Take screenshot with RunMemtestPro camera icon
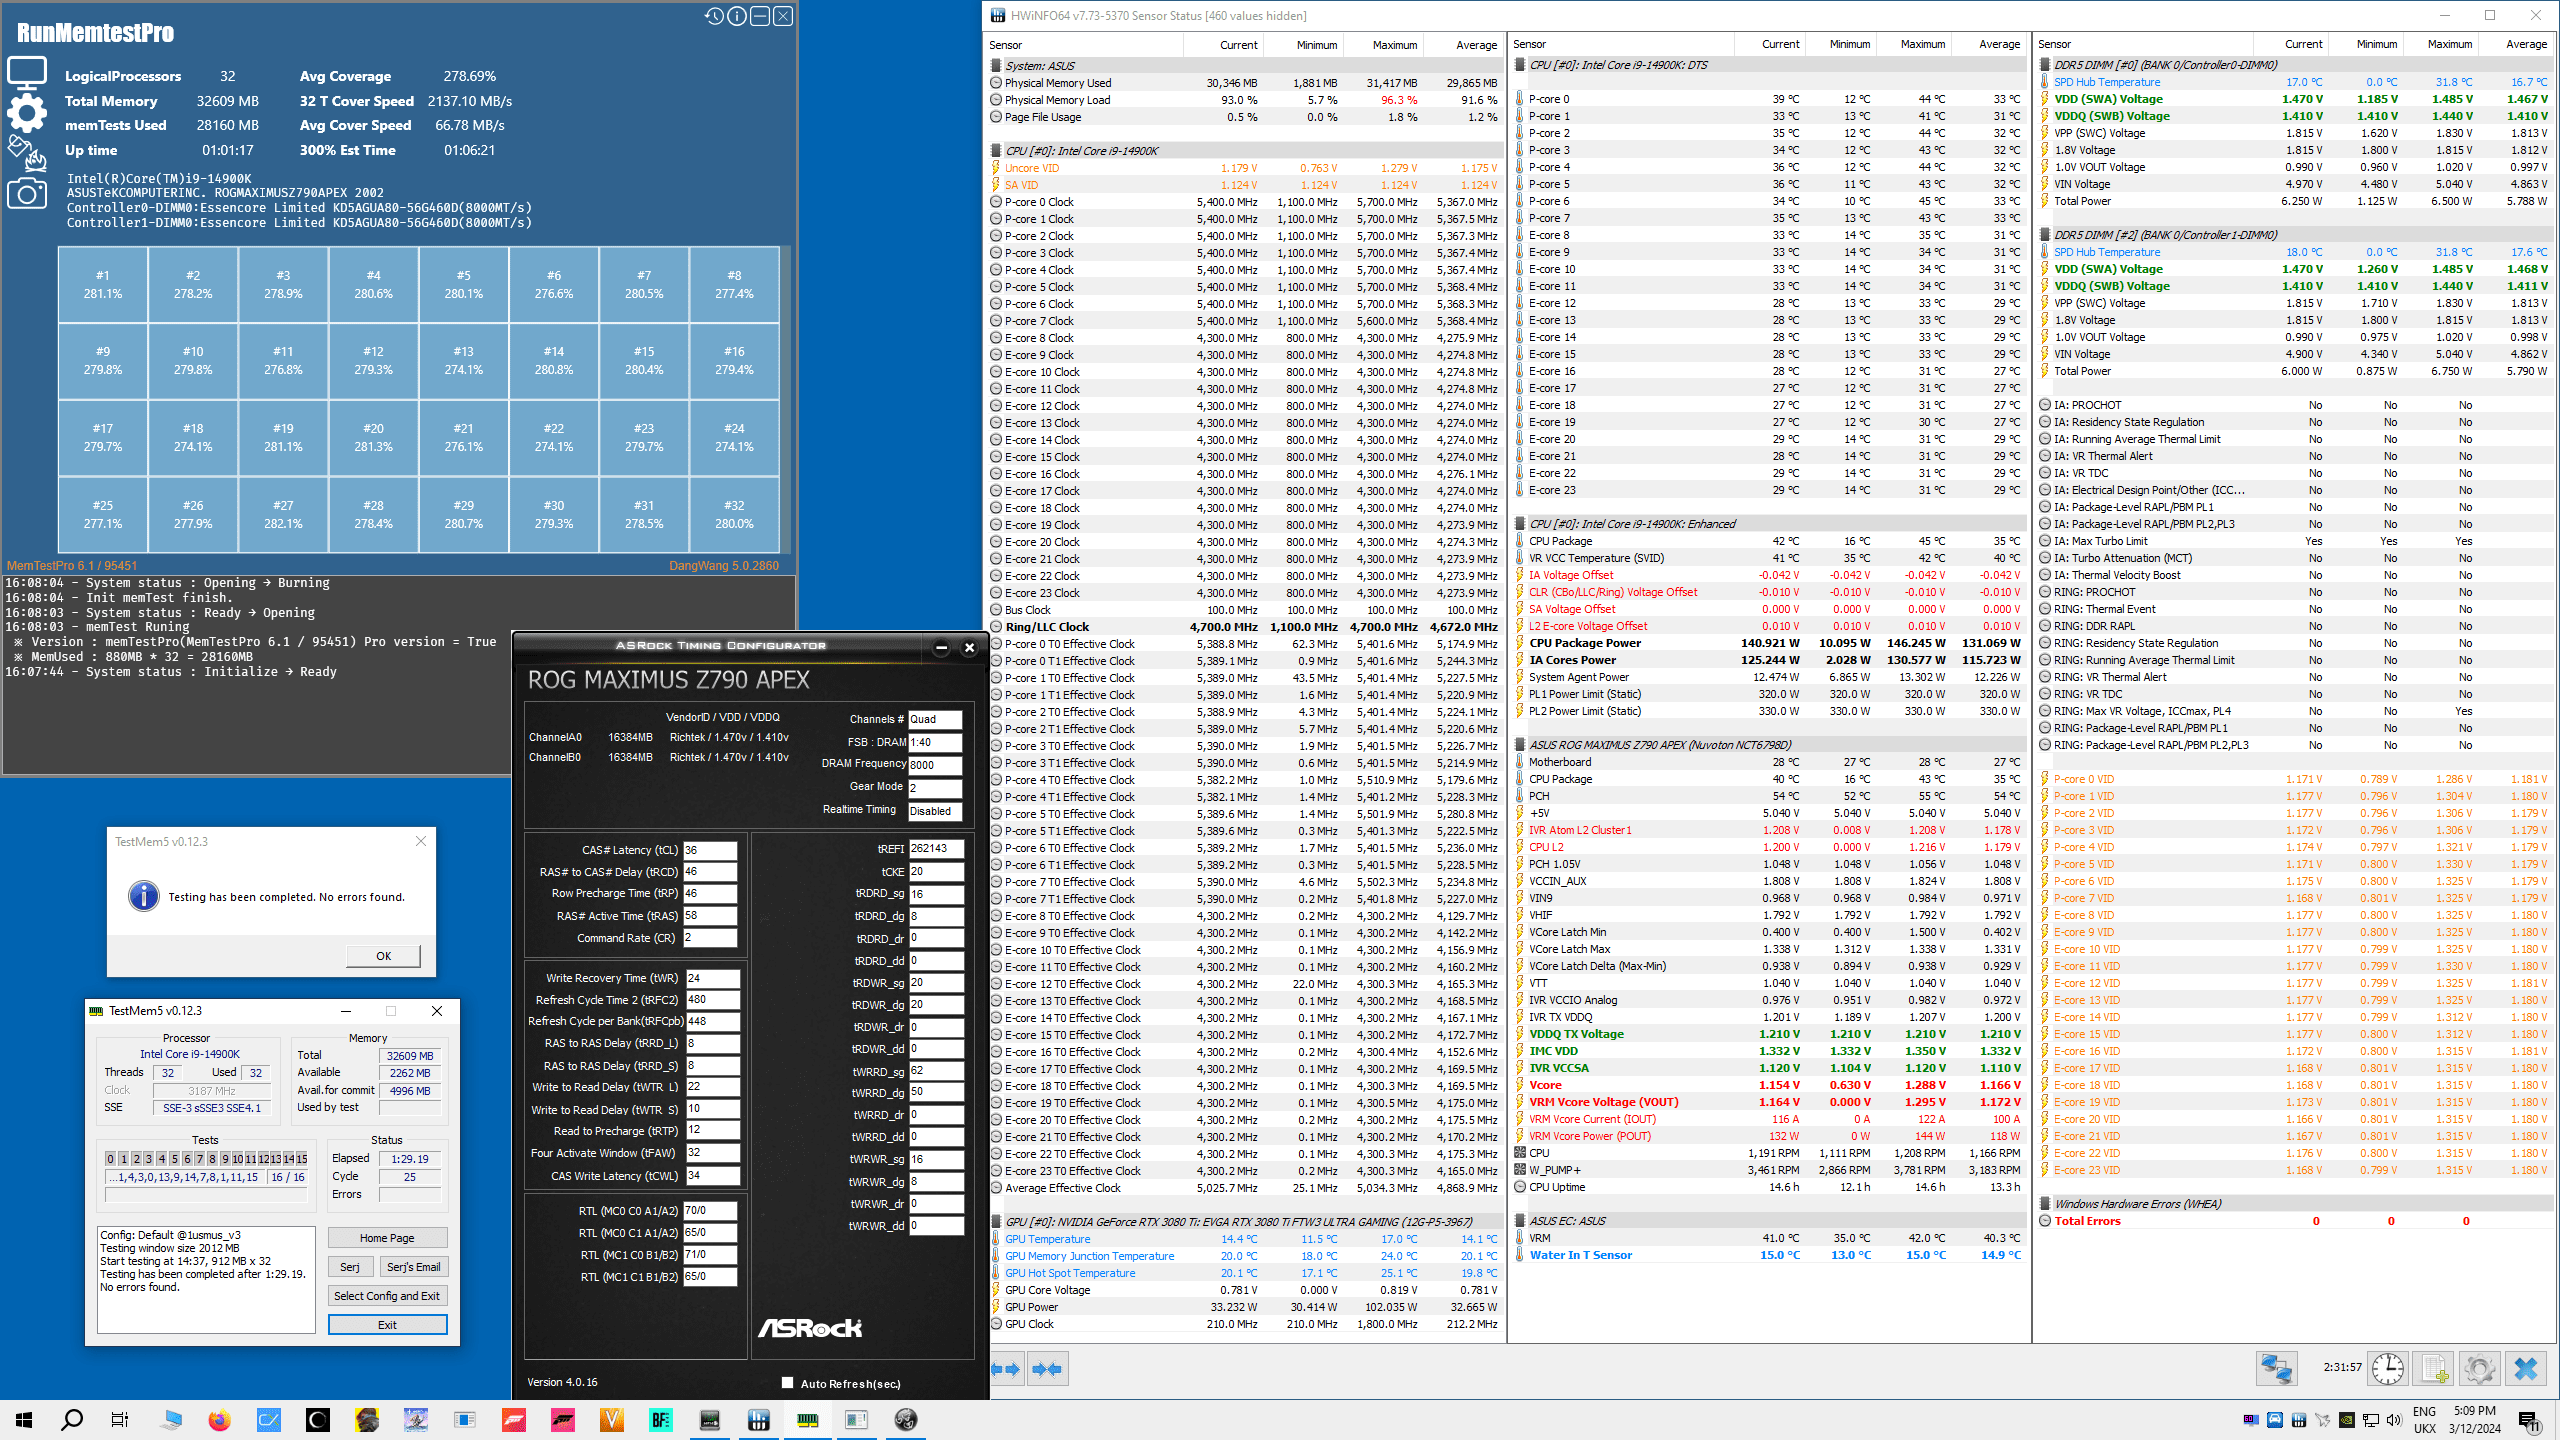 point(27,193)
